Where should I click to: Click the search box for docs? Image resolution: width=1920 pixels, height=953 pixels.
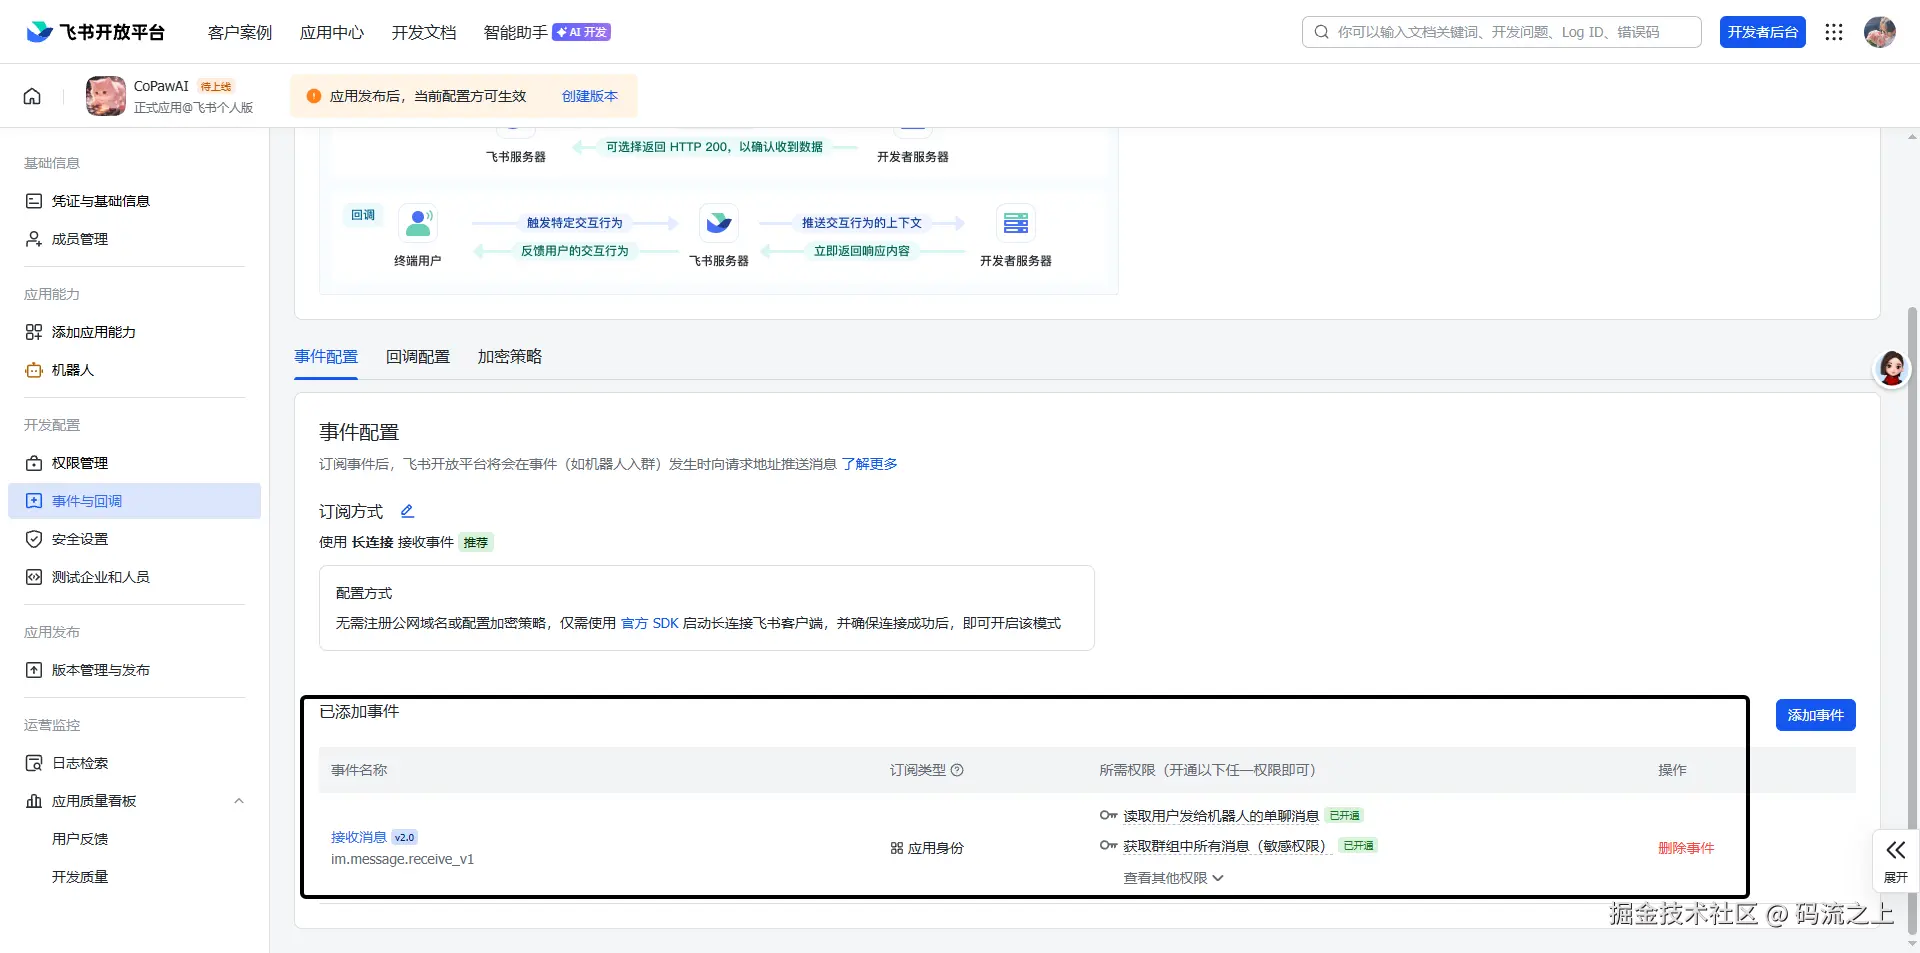tap(1502, 32)
